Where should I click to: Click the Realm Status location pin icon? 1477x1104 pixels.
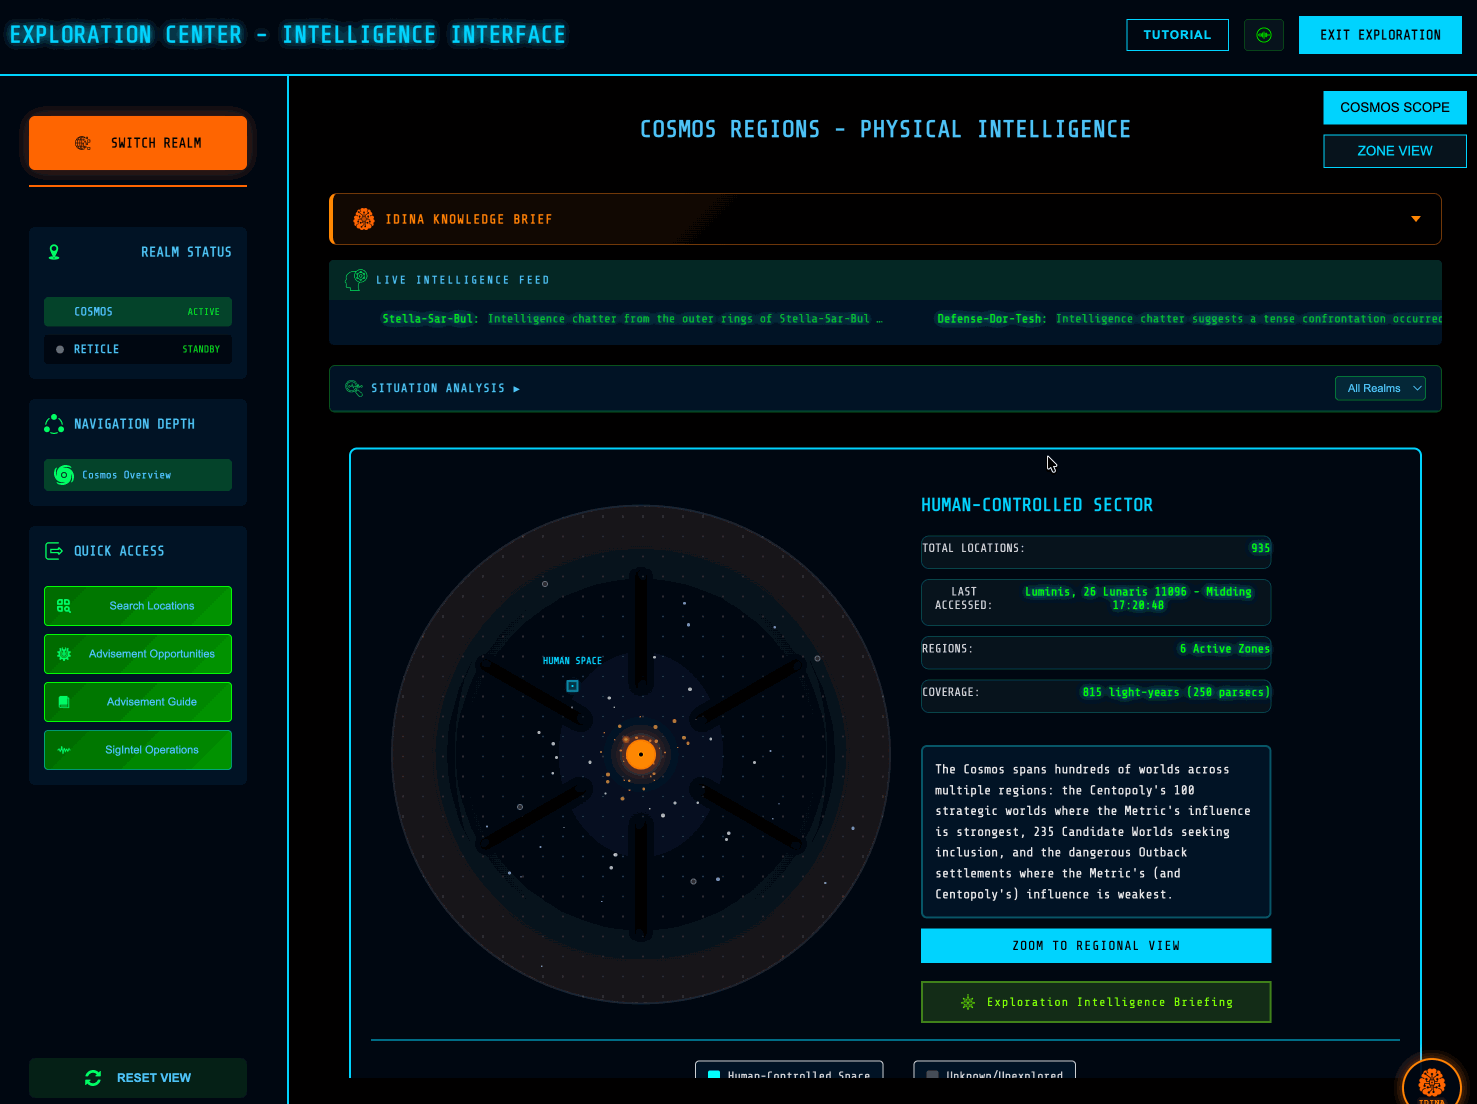[x=54, y=252]
